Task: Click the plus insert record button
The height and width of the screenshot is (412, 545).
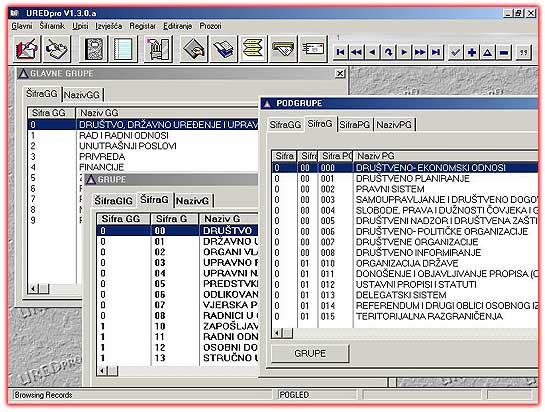Action: tap(472, 52)
